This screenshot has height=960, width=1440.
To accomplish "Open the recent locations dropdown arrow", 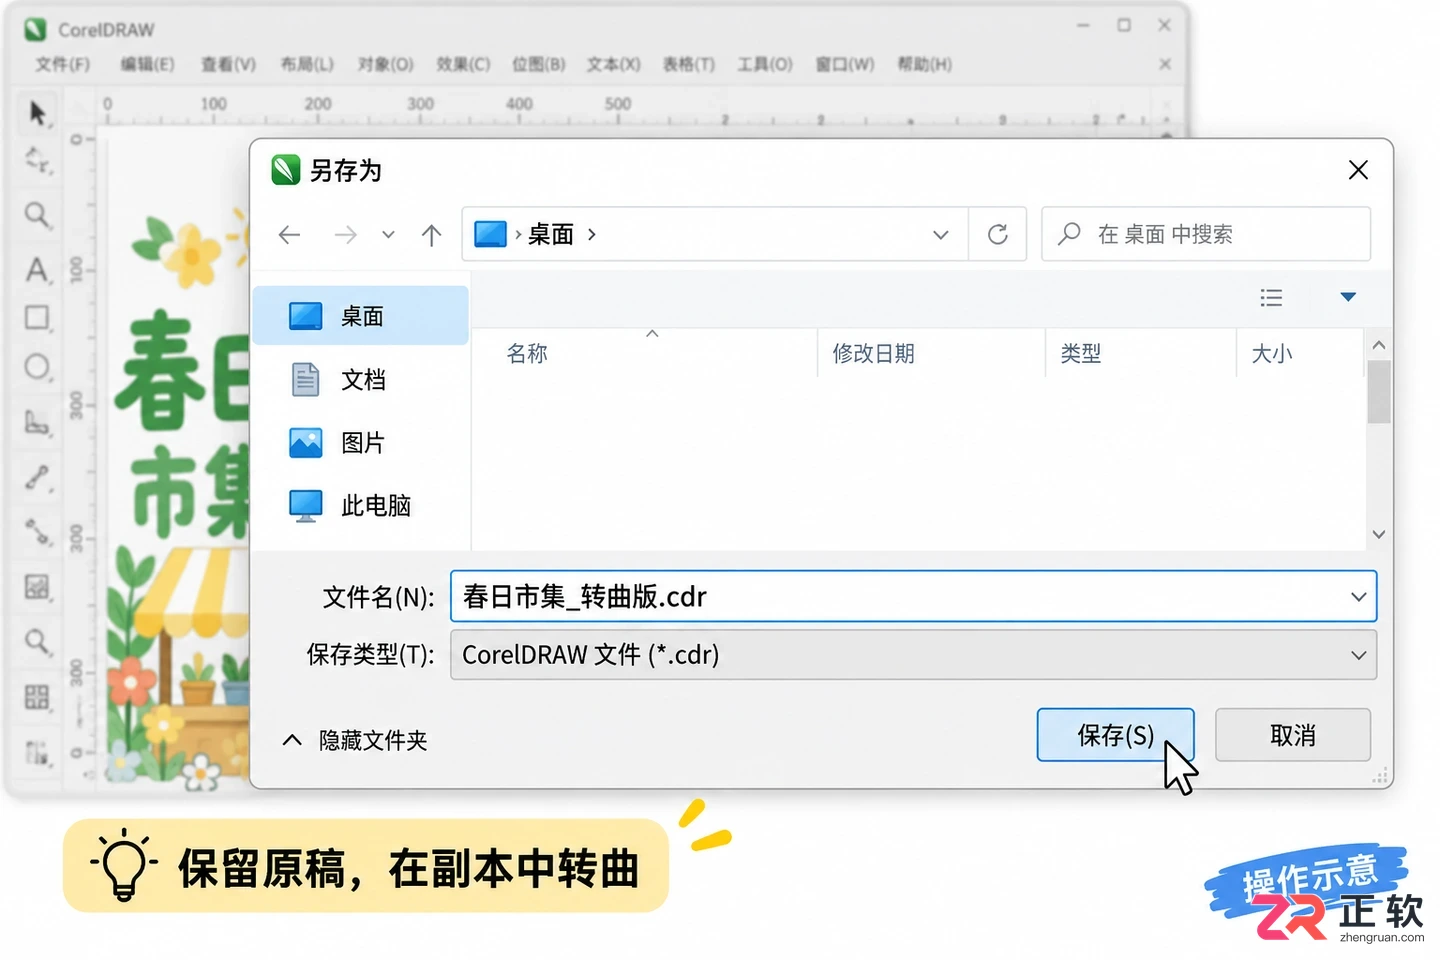I will point(388,235).
